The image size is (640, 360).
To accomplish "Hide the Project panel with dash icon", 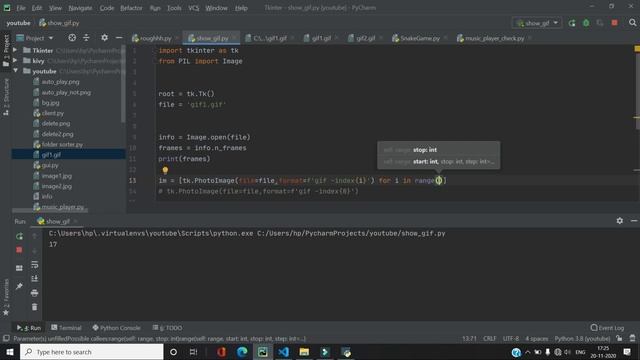I will point(119,38).
